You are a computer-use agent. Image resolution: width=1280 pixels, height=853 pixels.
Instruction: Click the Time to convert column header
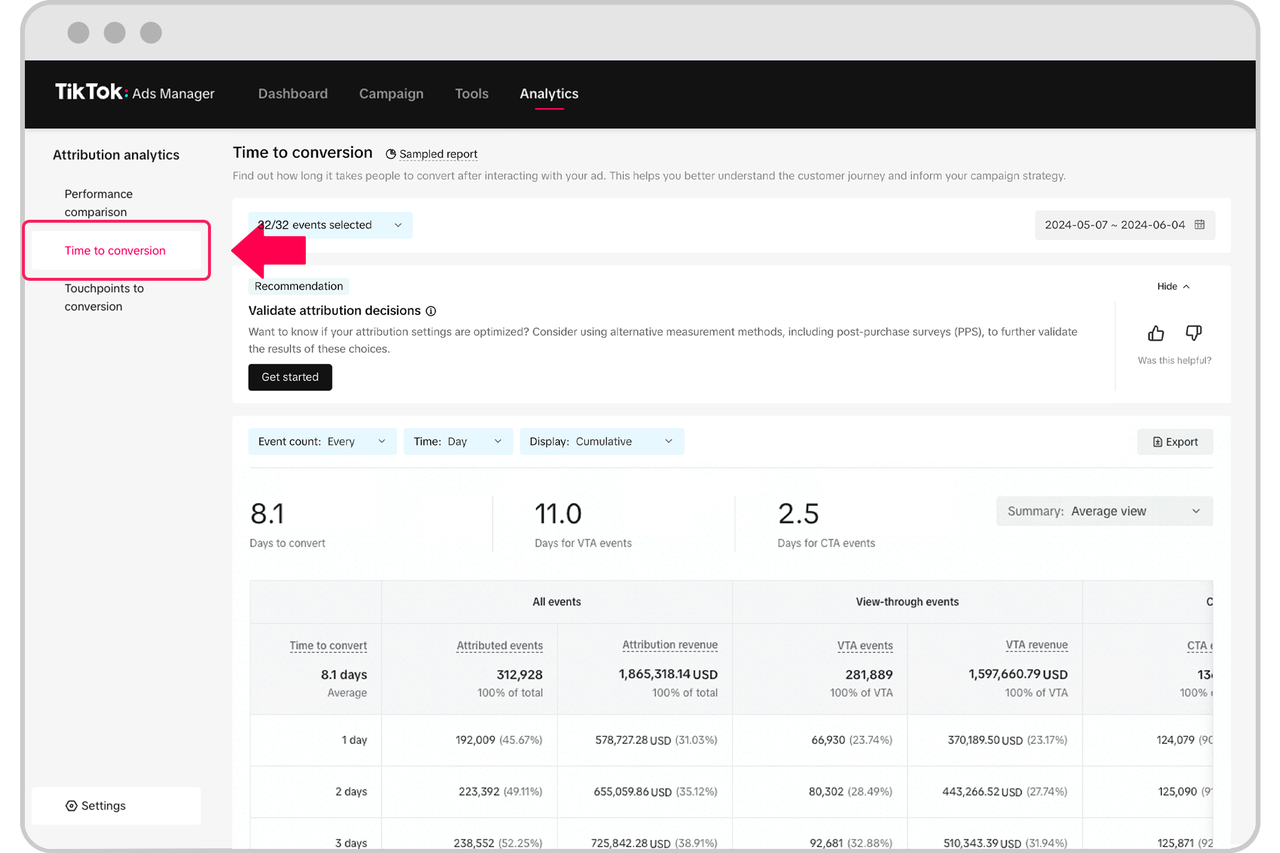[328, 646]
